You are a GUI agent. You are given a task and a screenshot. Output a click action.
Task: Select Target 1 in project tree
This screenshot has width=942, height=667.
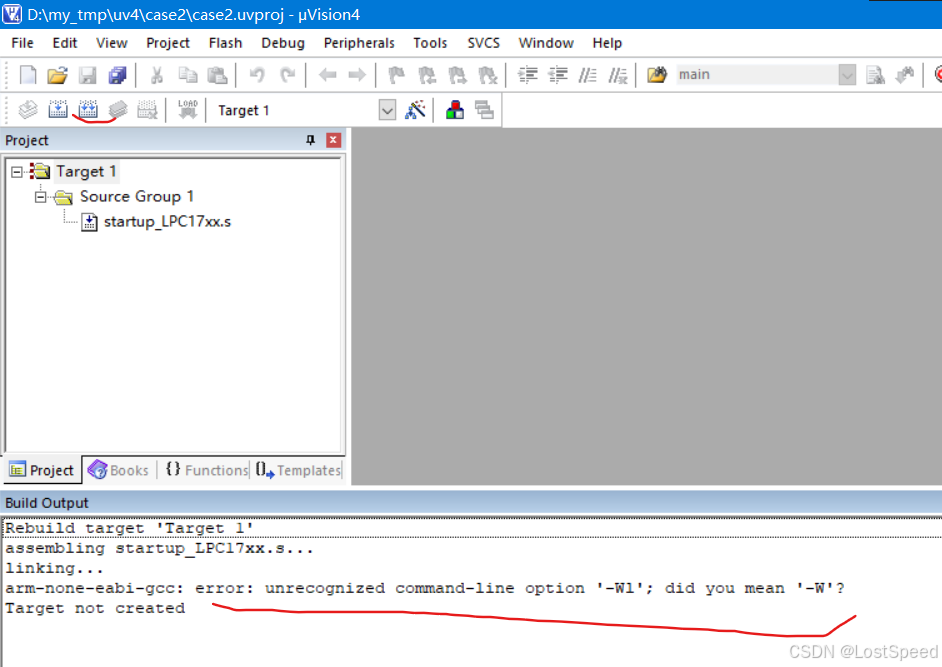click(86, 172)
